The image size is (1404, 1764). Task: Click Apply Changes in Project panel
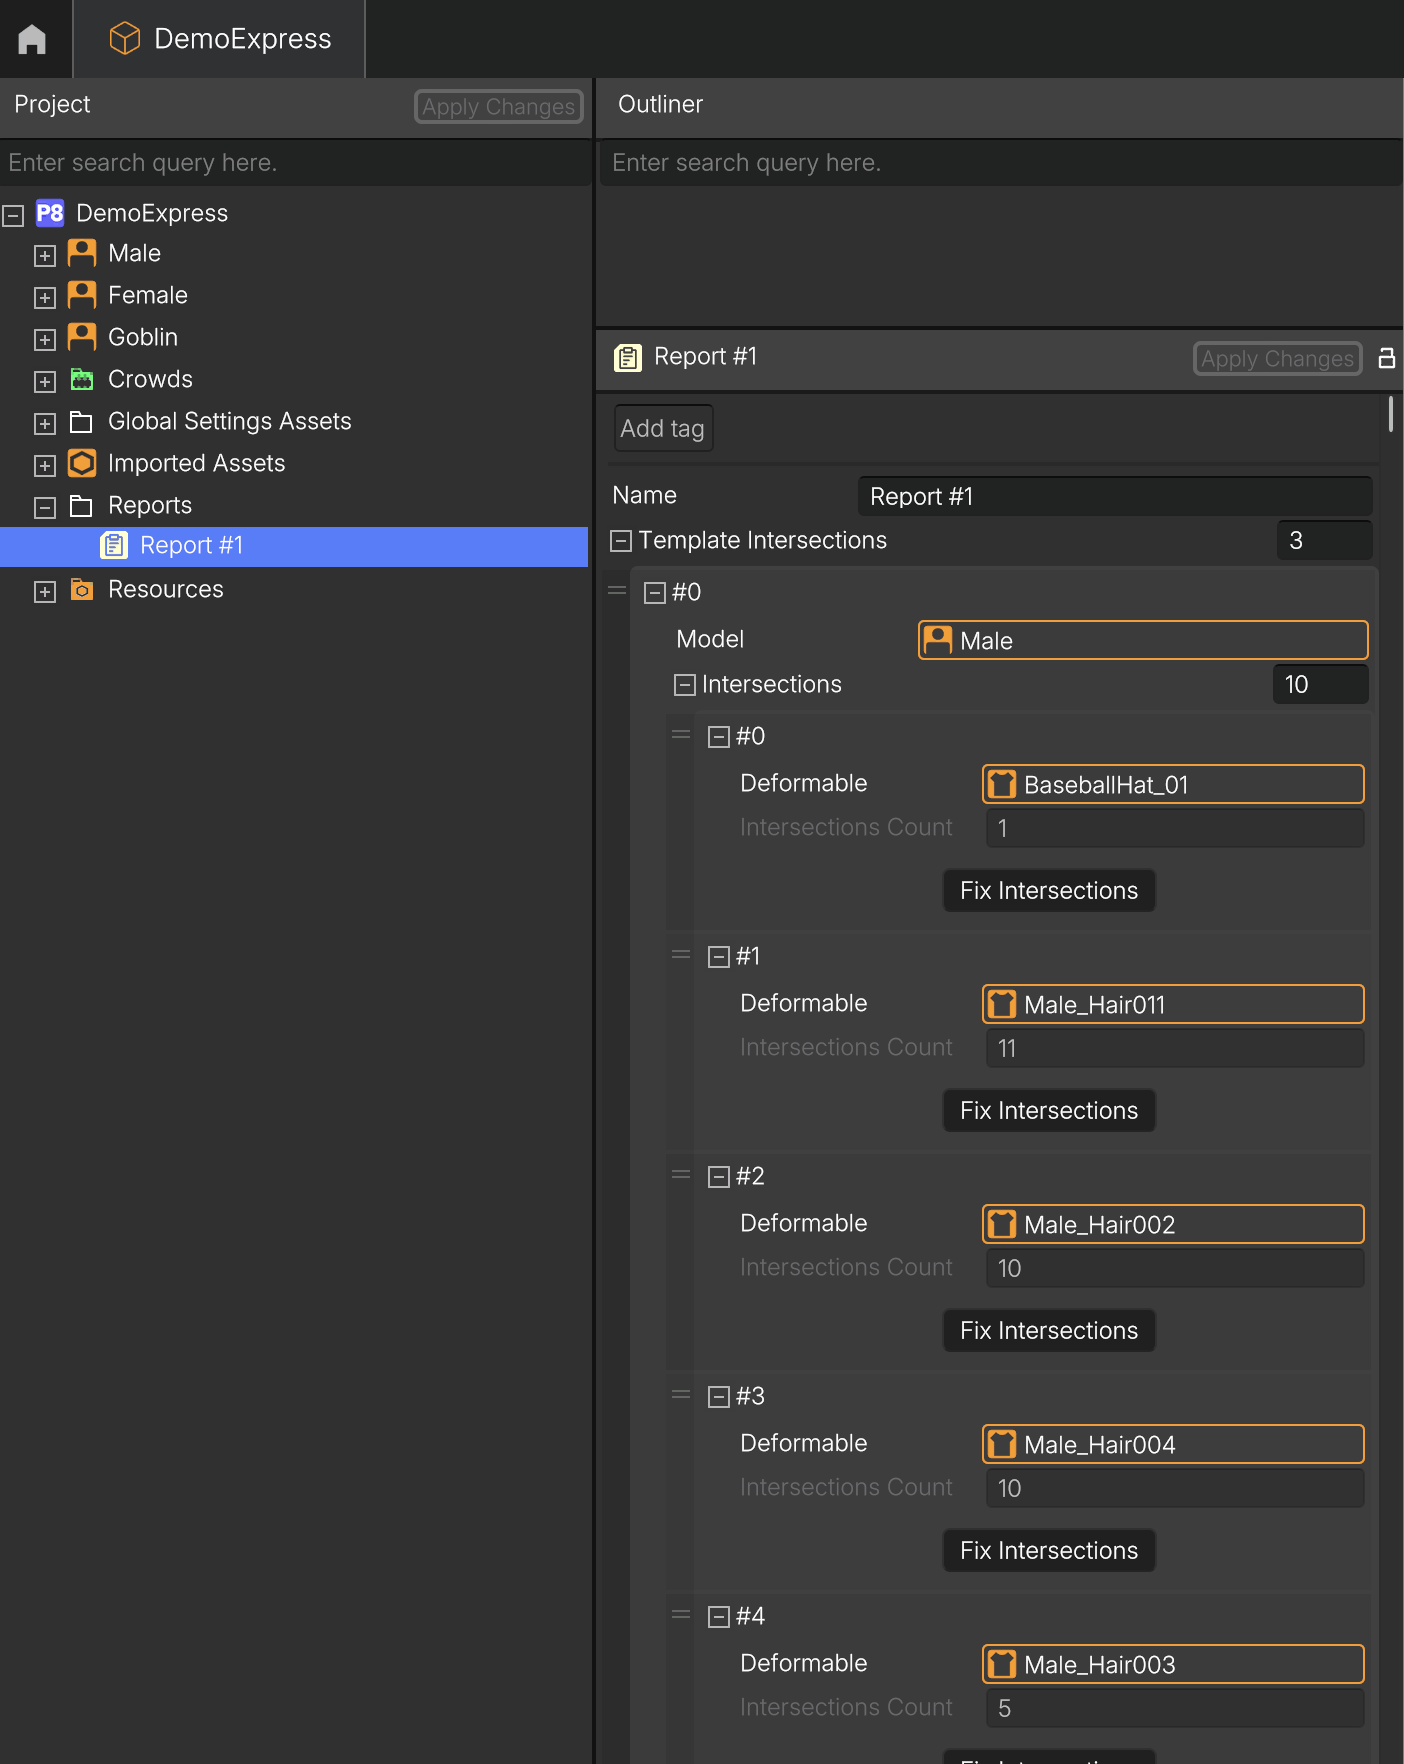pos(498,106)
